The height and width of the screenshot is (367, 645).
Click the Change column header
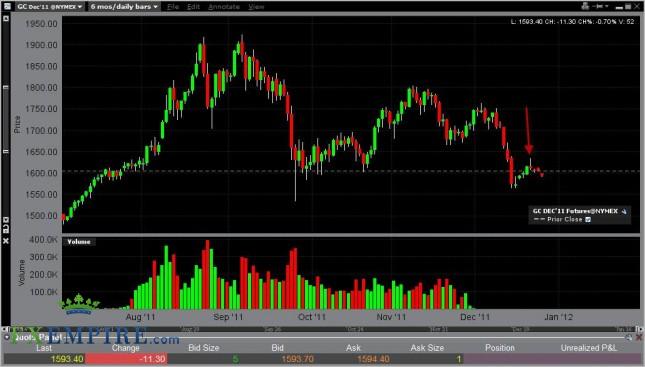click(126, 348)
